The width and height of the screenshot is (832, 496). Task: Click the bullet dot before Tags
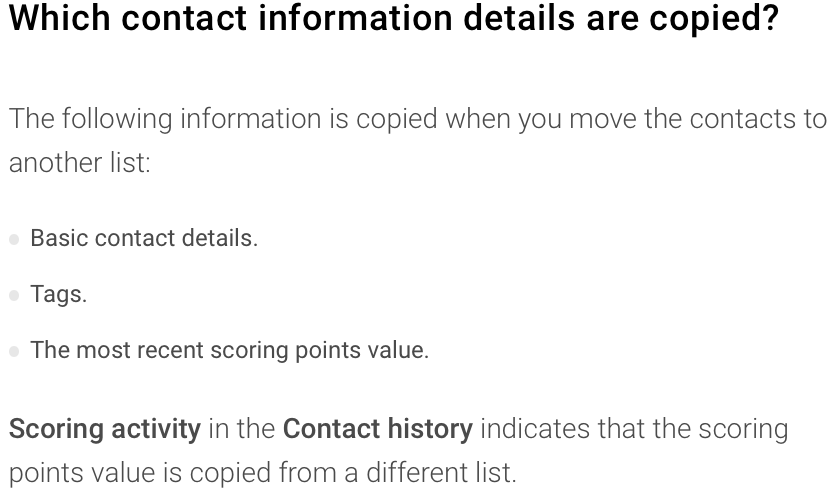tap(14, 295)
